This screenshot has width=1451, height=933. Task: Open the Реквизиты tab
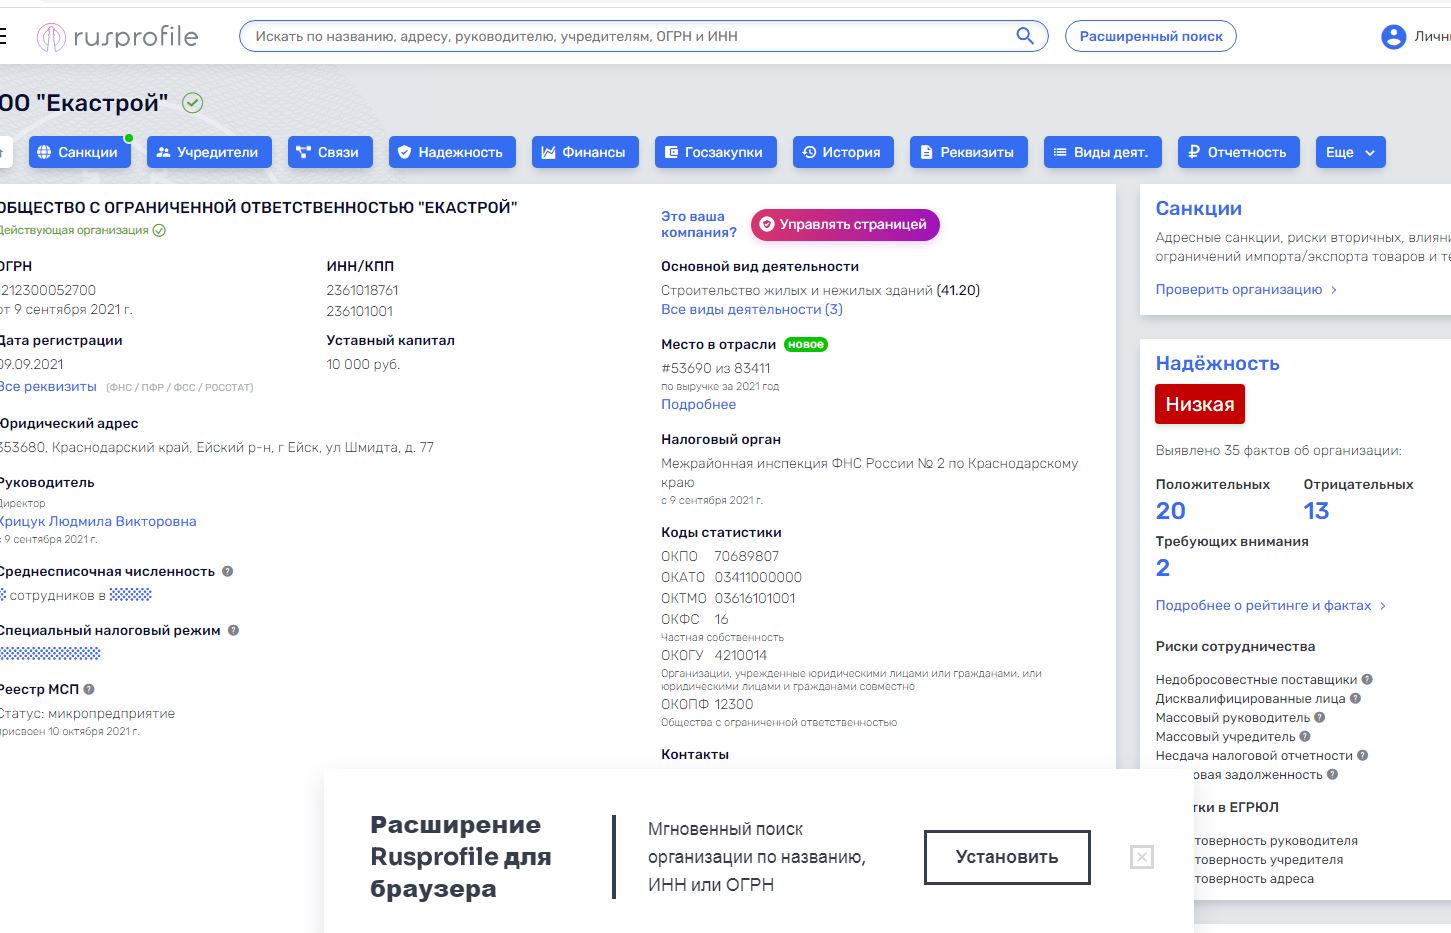pos(968,152)
